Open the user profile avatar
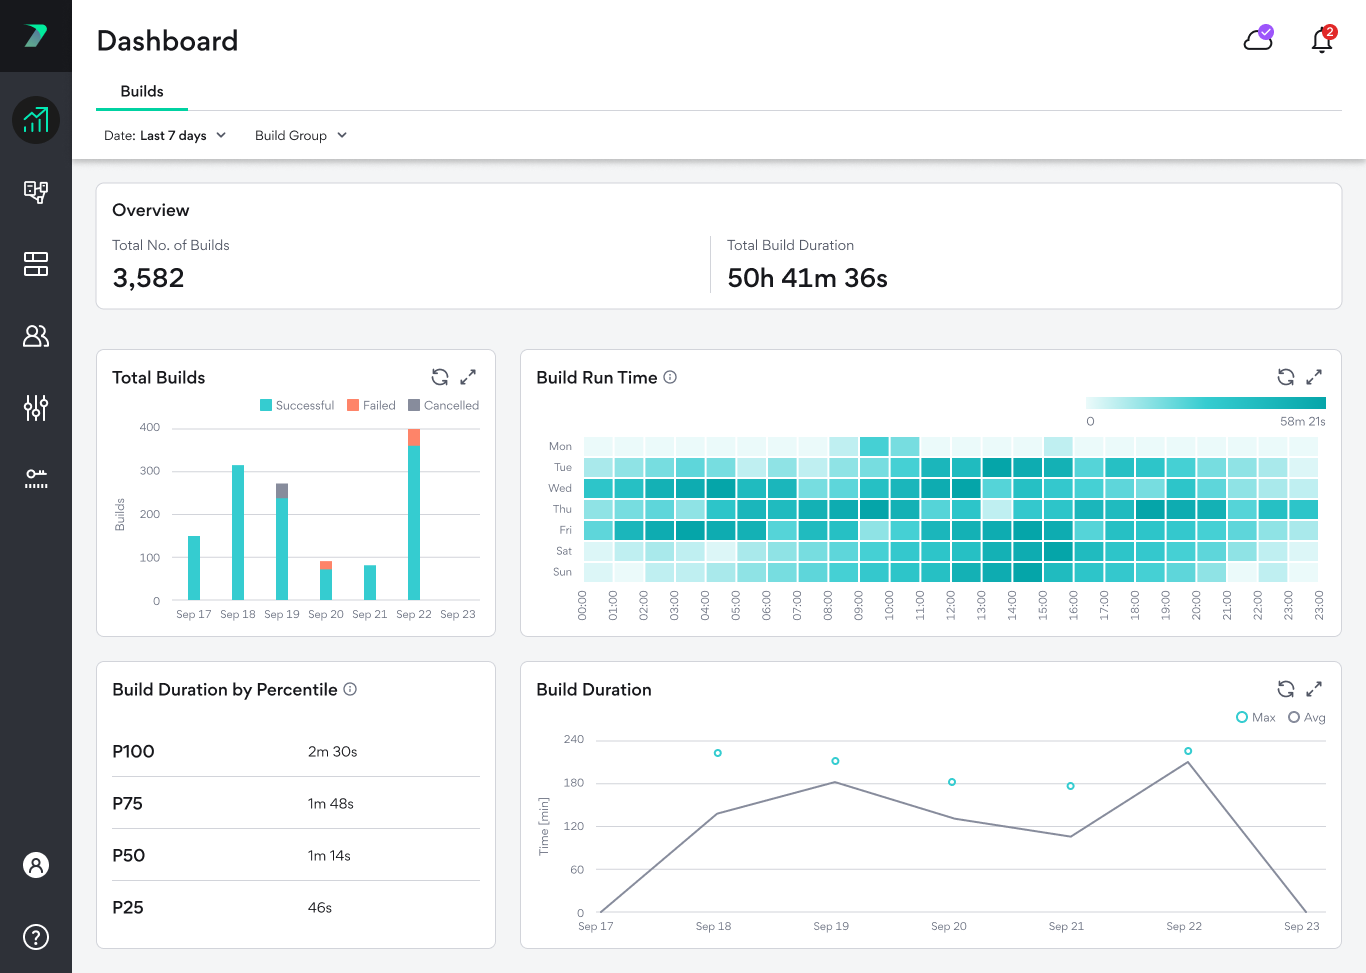The height and width of the screenshot is (973, 1366). point(36,865)
